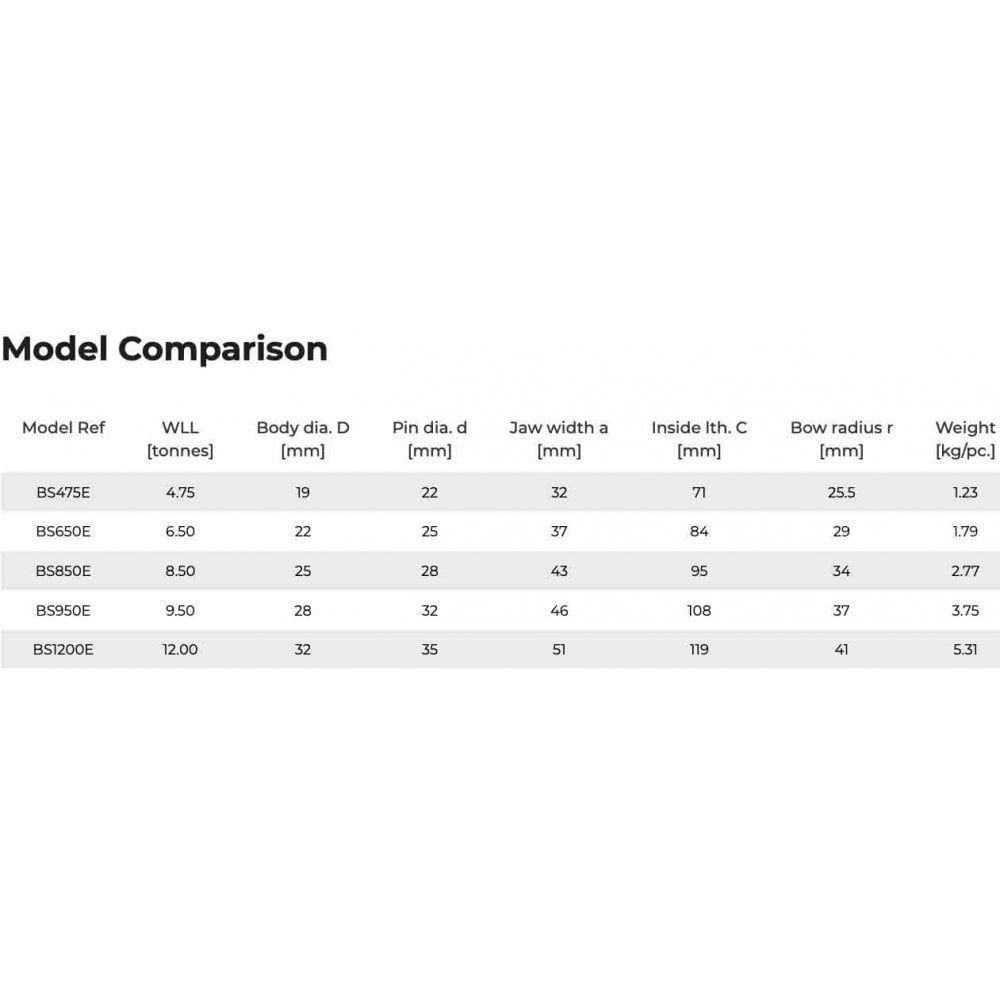
Task: Click the Model Comparison heading
Action: click(165, 349)
